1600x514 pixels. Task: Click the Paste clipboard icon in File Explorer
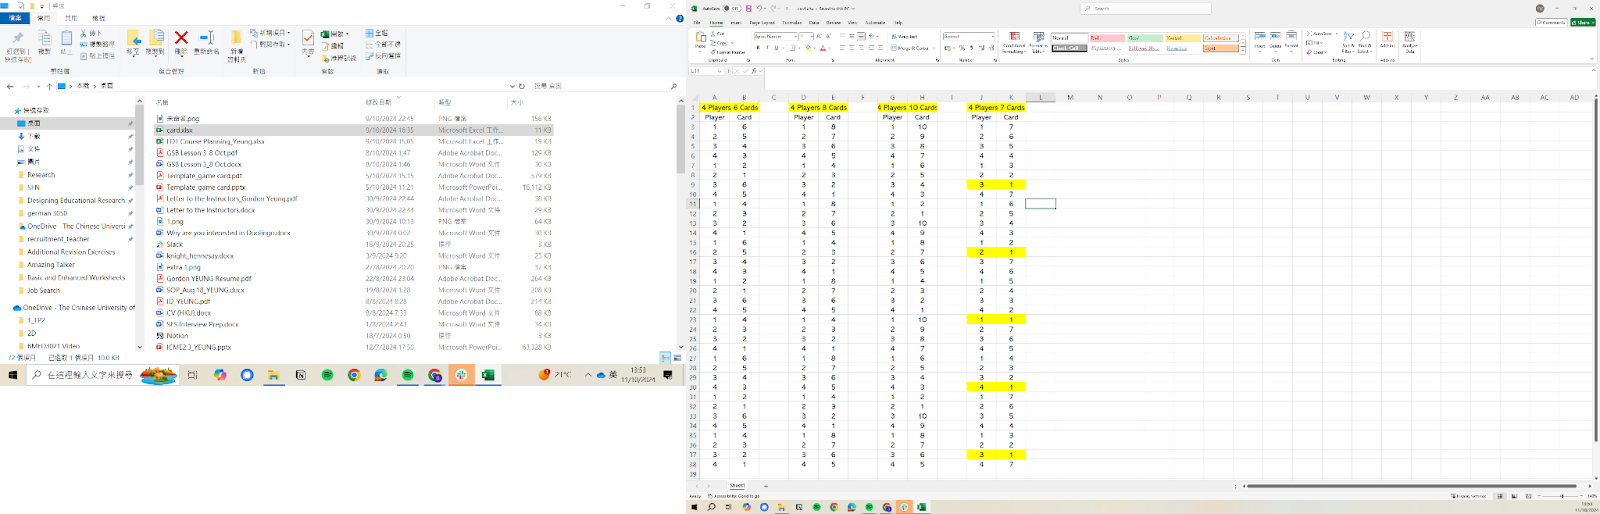coord(66,38)
